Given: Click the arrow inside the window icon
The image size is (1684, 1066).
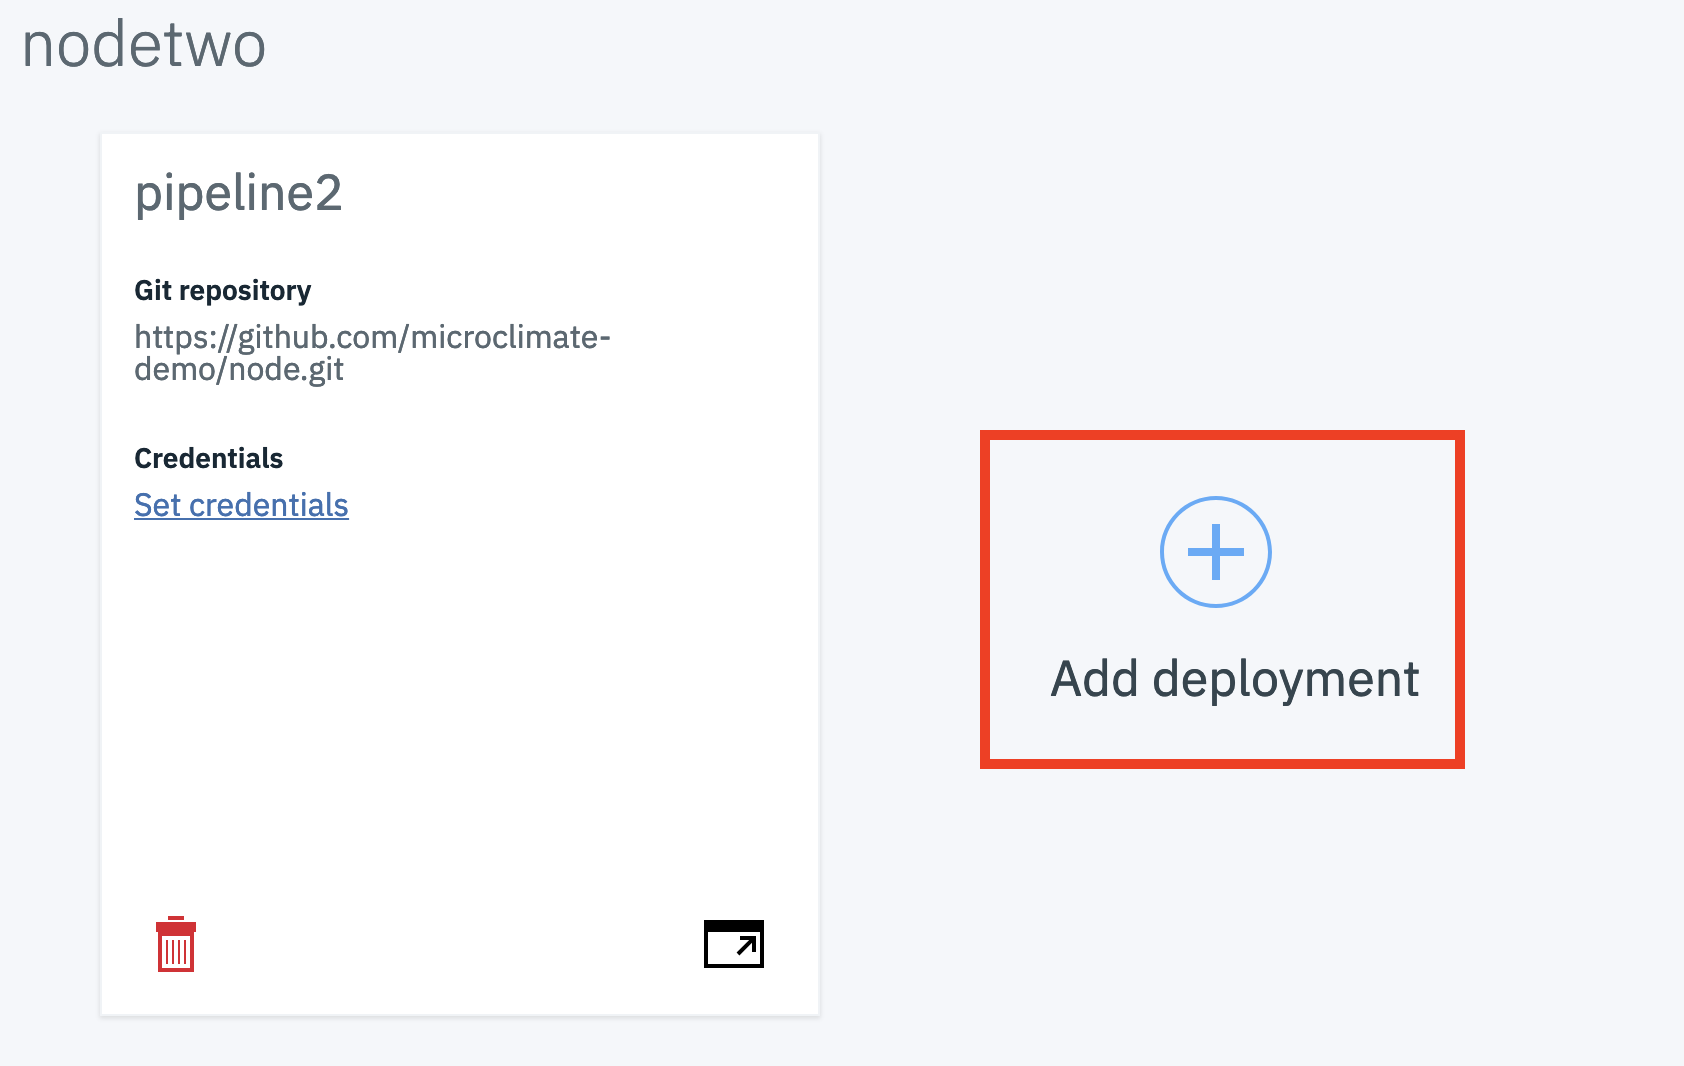Looking at the screenshot, I should click(746, 944).
